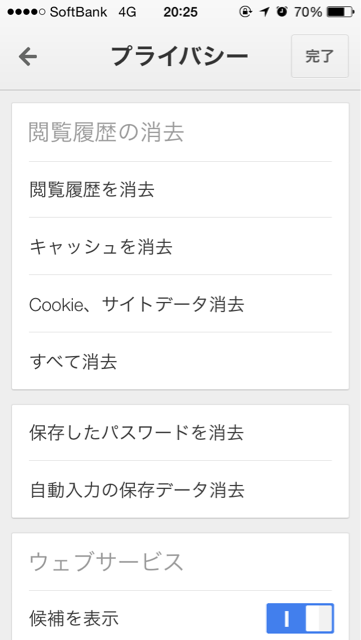Image resolution: width=361 pixels, height=640 pixels.
Task: Tap the SoftBank carrier label
Action: pyautogui.click(x=78, y=12)
